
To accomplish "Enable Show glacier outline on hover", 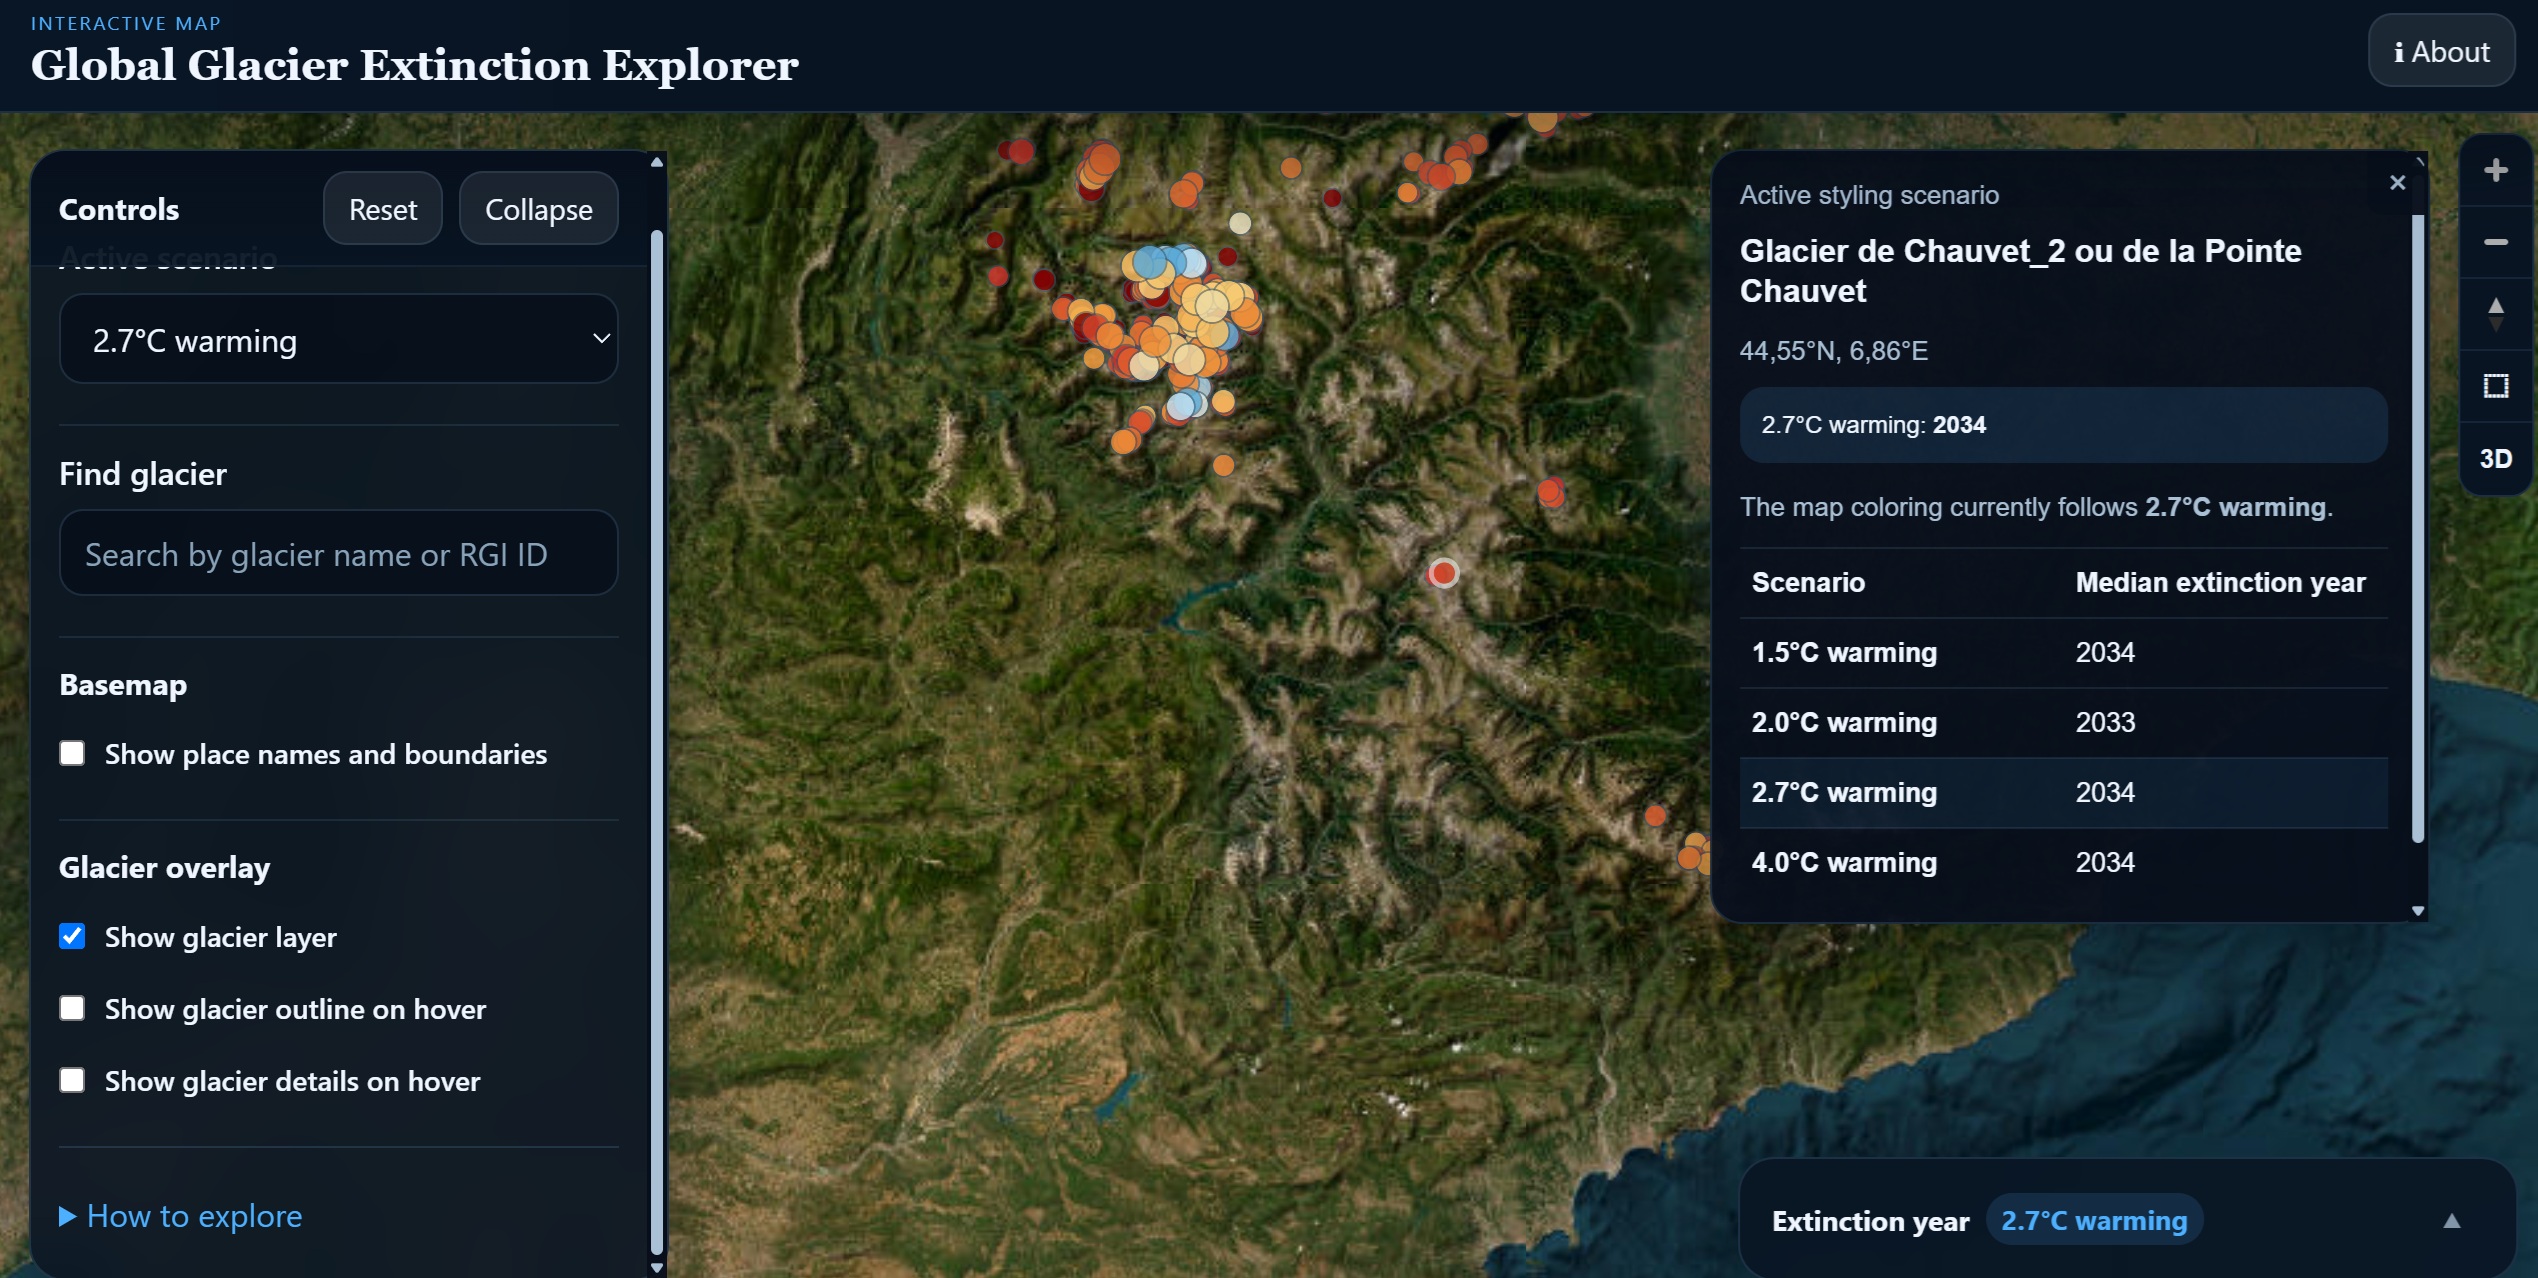I will pyautogui.click(x=72, y=1008).
